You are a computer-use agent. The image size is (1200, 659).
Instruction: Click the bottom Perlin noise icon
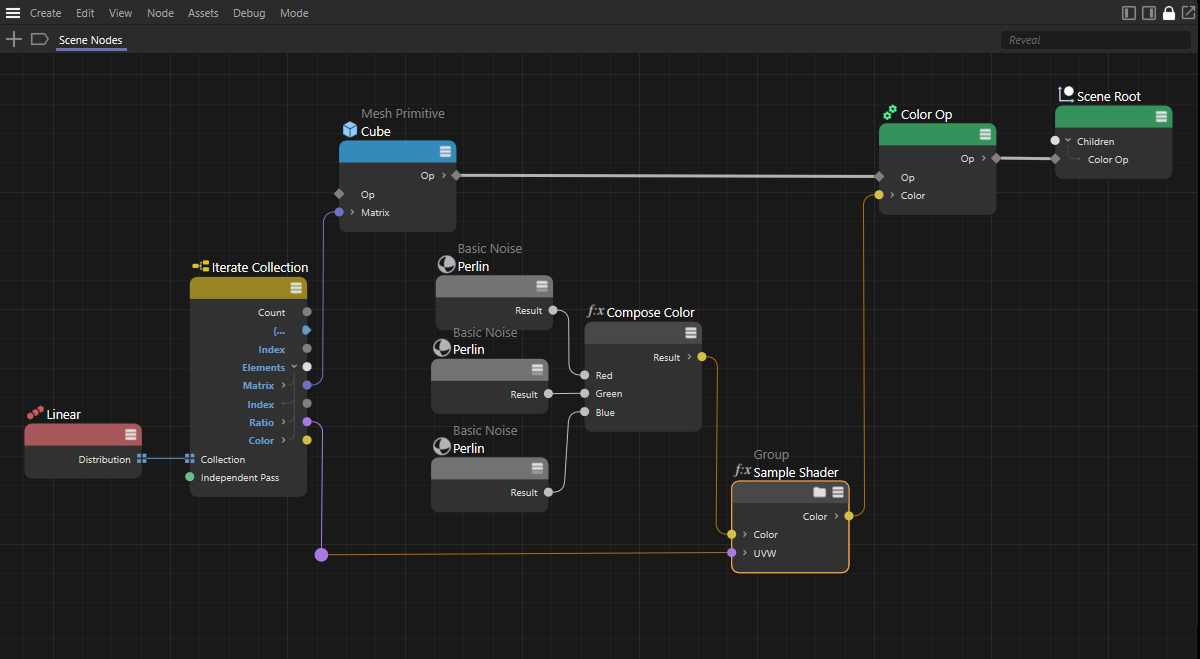pos(442,447)
